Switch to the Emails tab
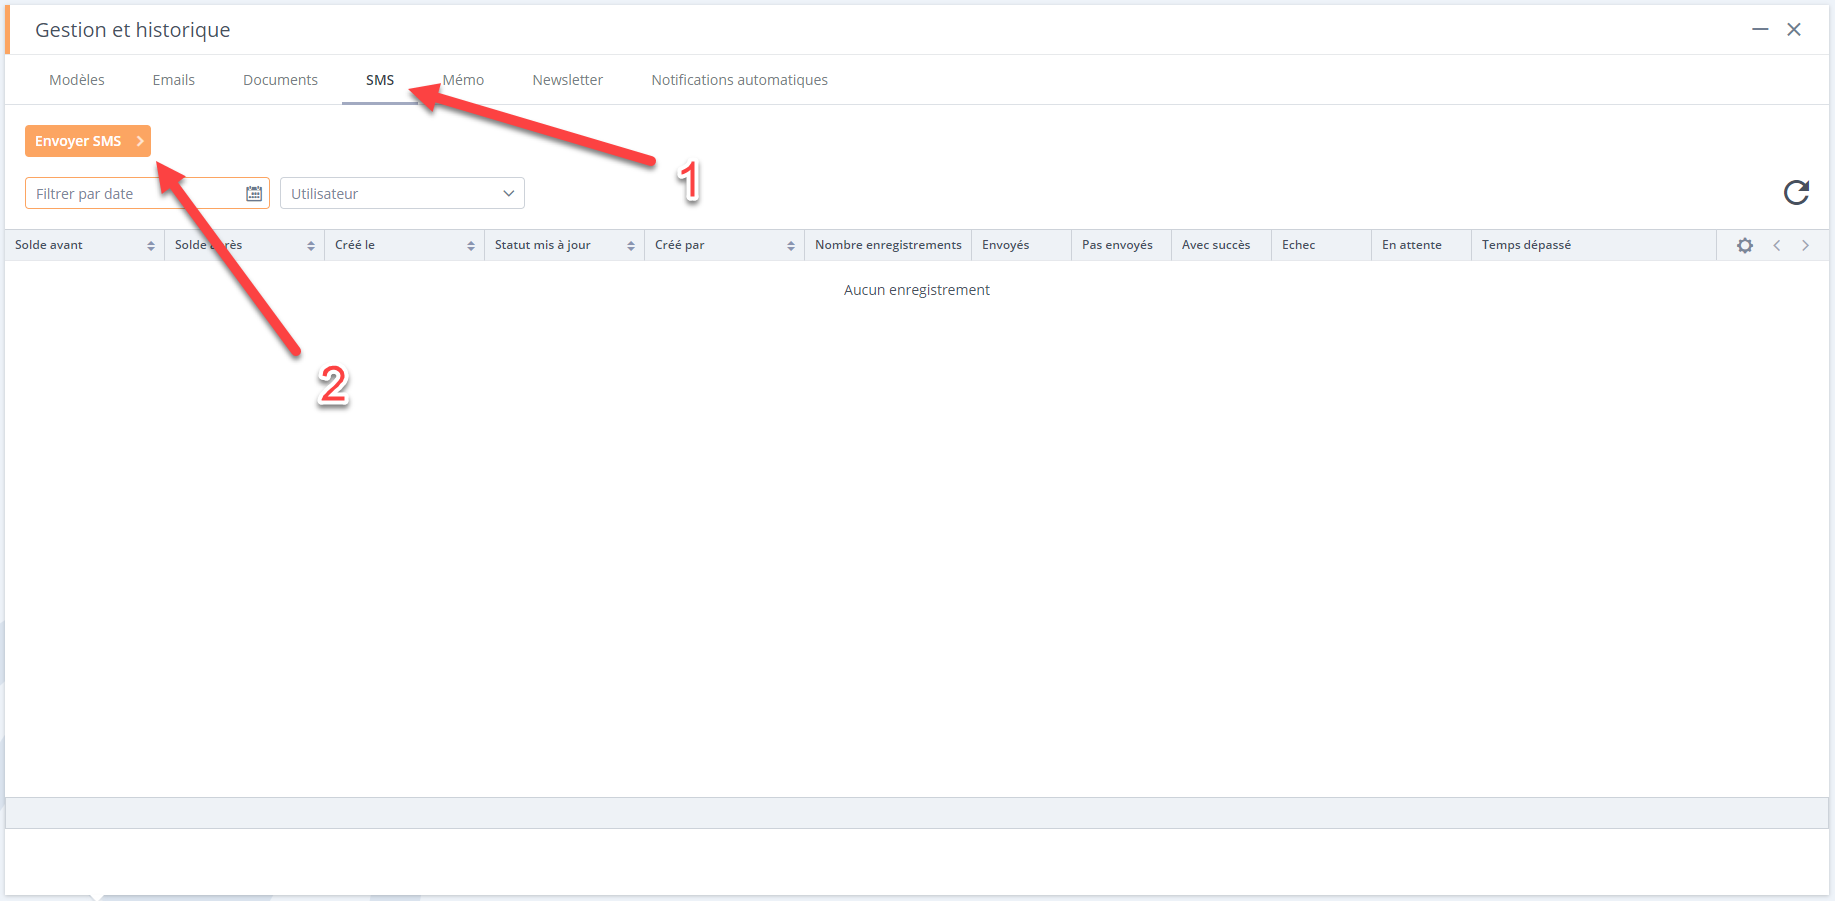Screen dimensions: 1835x901 [x=174, y=80]
